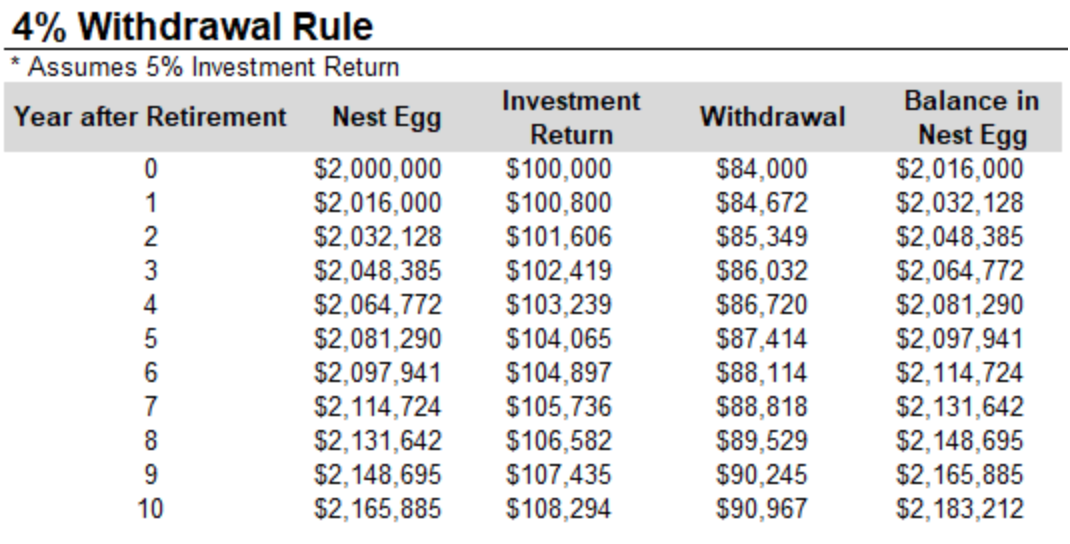Viewport: 1070px width, 544px height.
Task: Click the $90,967 withdrawal value
Action: point(762,509)
